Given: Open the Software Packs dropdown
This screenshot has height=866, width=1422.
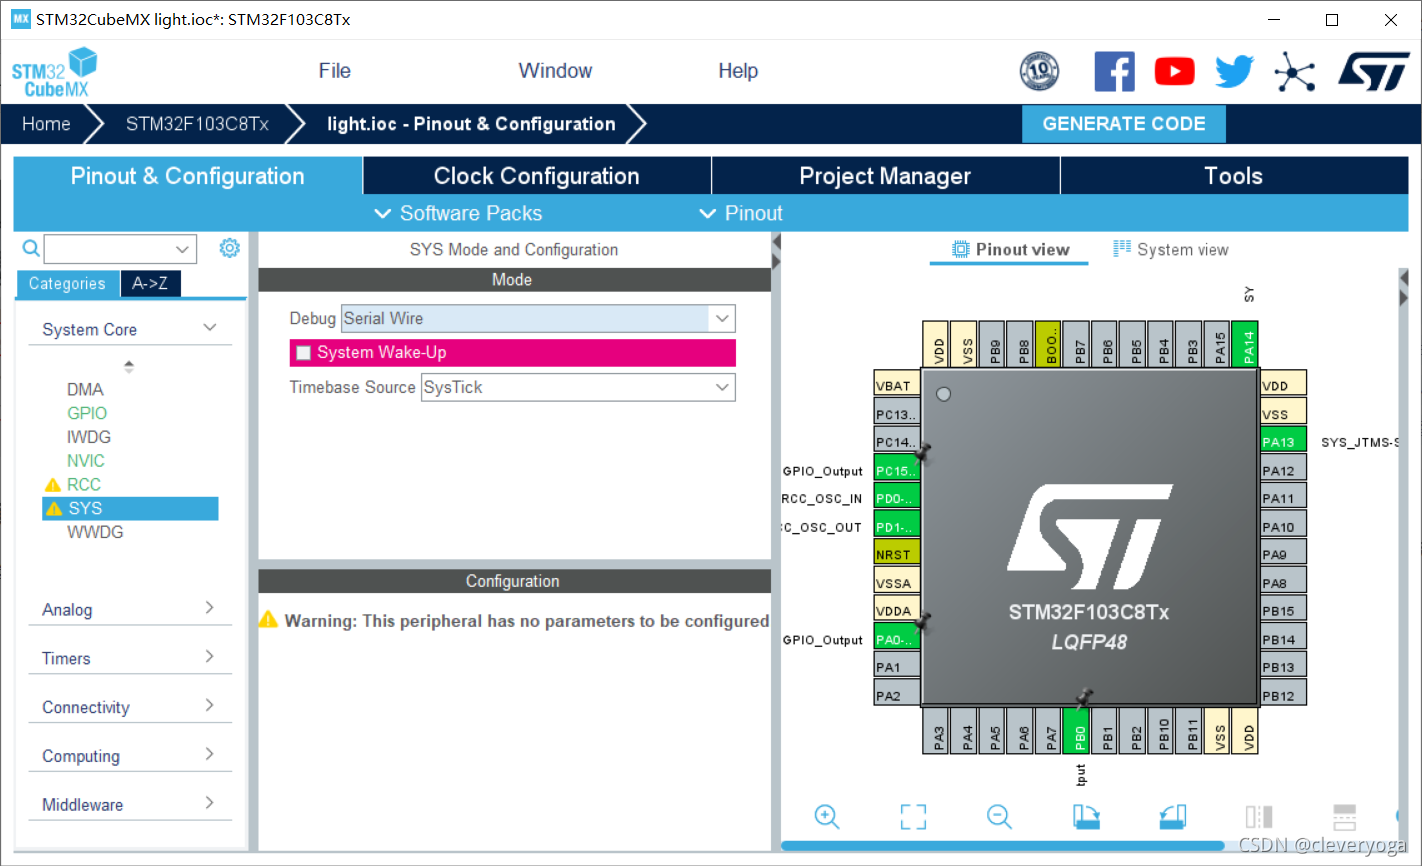Looking at the screenshot, I should pos(458,213).
